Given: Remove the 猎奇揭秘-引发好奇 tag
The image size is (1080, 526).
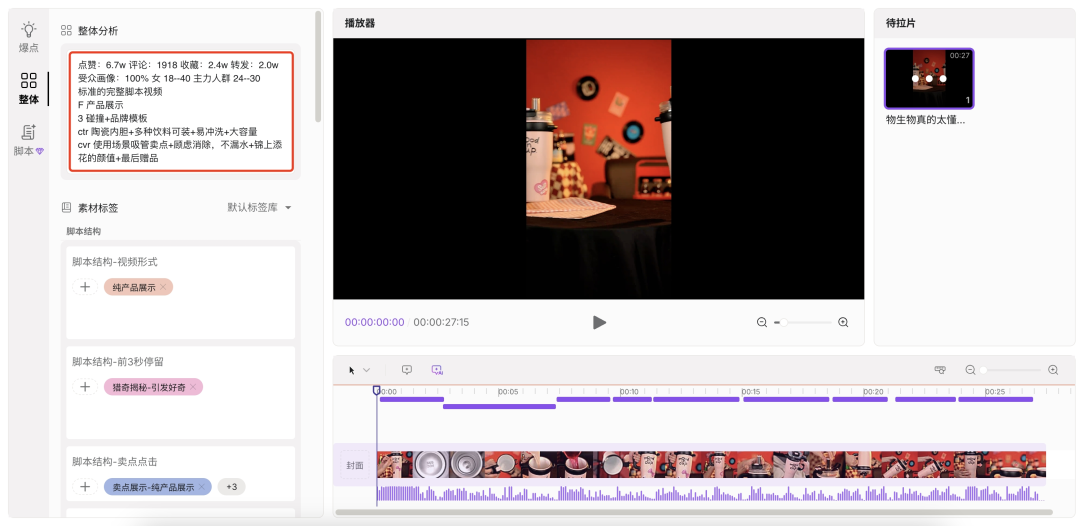Looking at the screenshot, I should pos(194,387).
